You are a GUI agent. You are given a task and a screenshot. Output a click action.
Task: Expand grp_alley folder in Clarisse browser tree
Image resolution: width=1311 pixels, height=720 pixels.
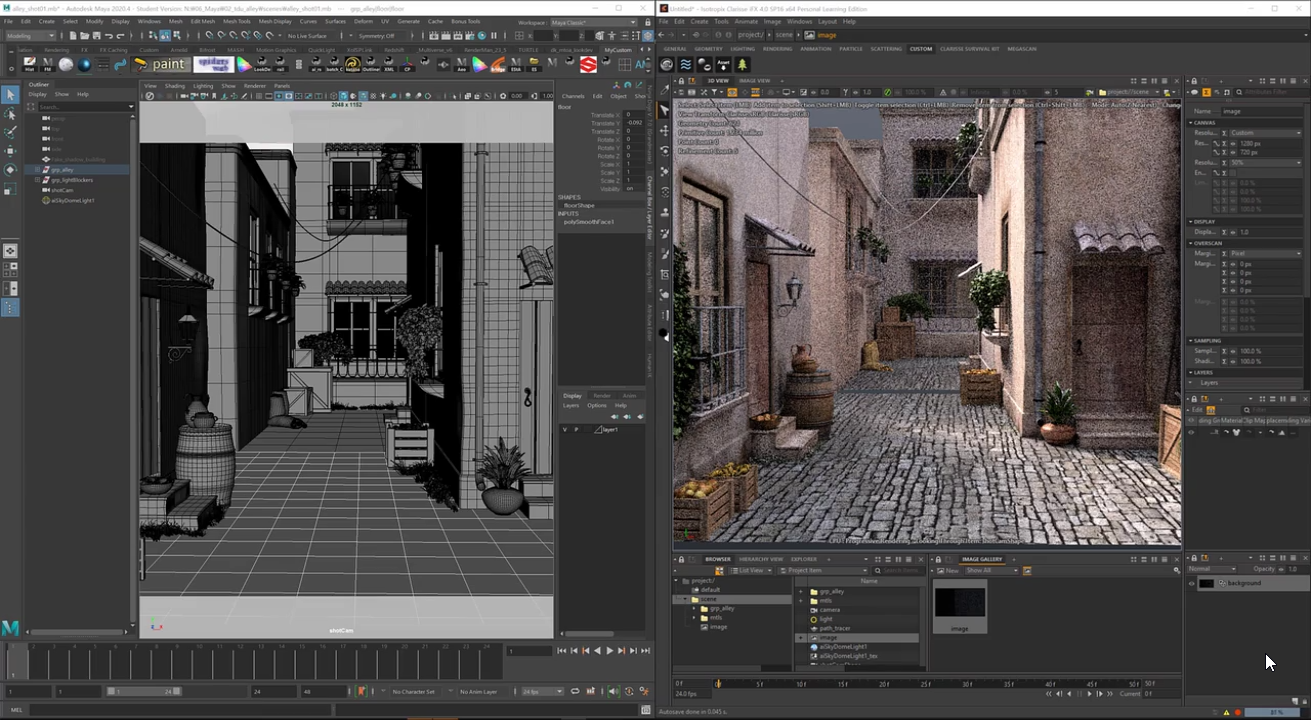(x=694, y=608)
